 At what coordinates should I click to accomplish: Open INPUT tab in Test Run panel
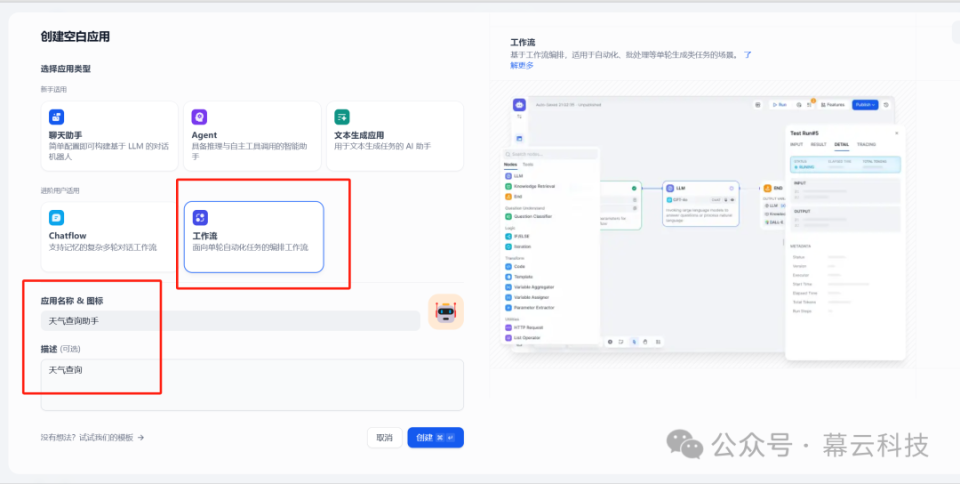(x=797, y=144)
